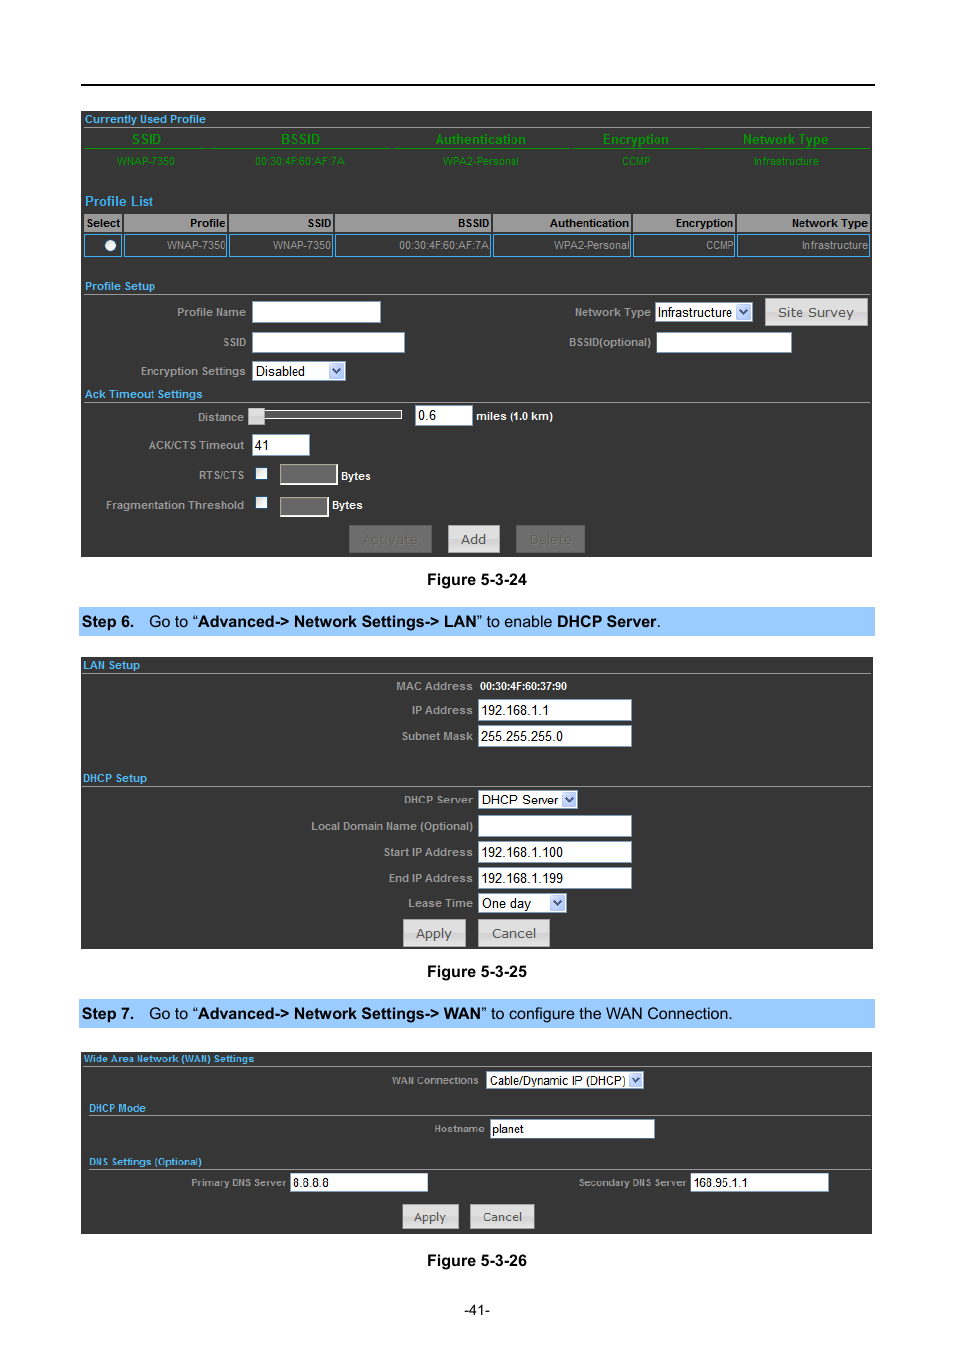The image size is (954, 1350).
Task: Click the Authentication column header in Profile List
Action: pos(562,223)
